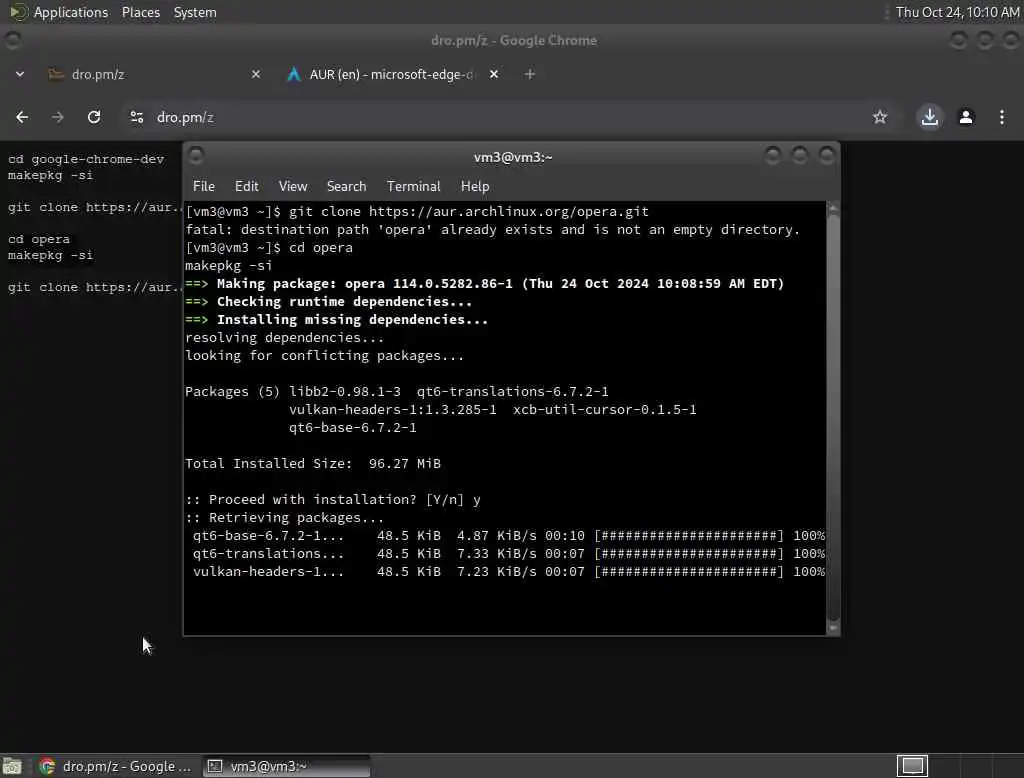Click terminal scrollbar up arrow
The width and height of the screenshot is (1024, 778).
[x=833, y=208]
